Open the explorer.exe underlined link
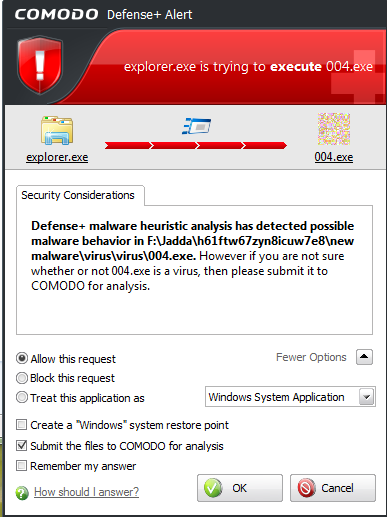This screenshot has height=517, width=387. click(57, 157)
